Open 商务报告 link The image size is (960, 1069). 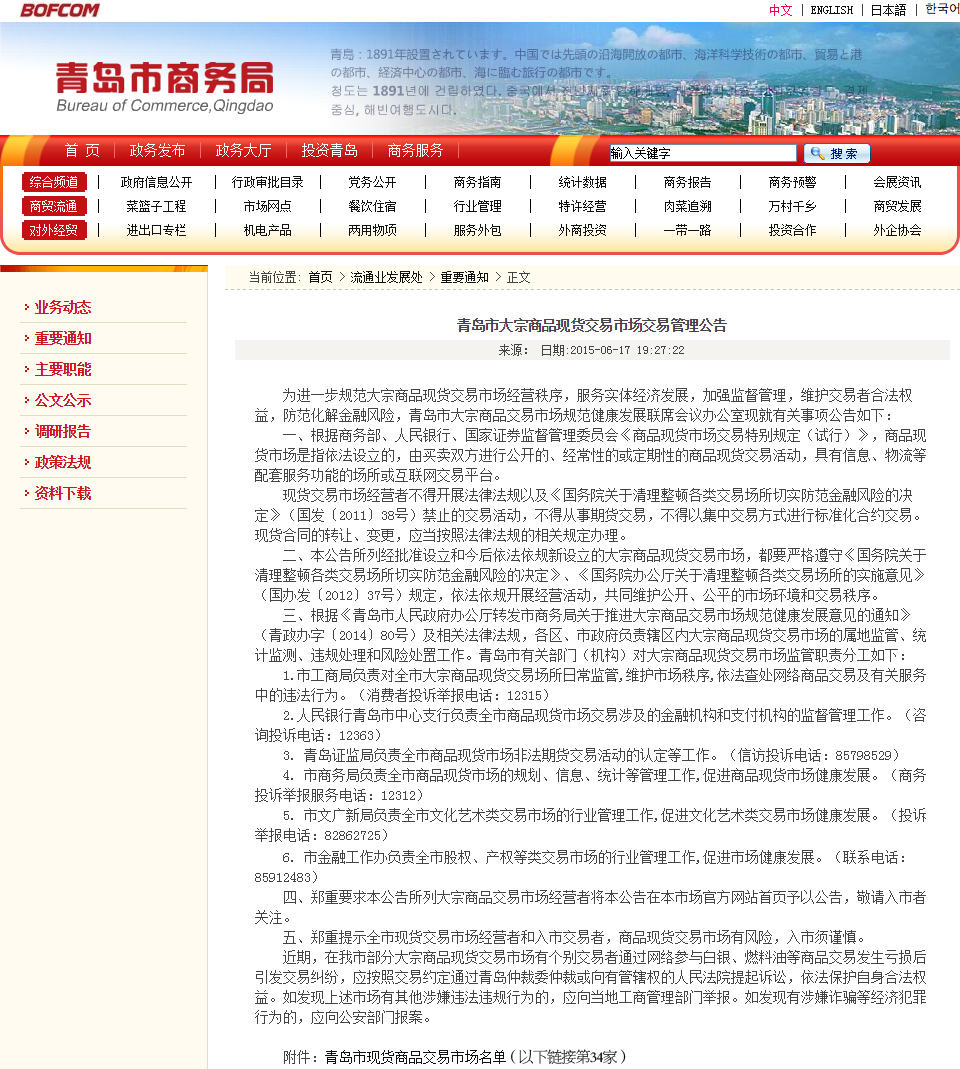[687, 182]
